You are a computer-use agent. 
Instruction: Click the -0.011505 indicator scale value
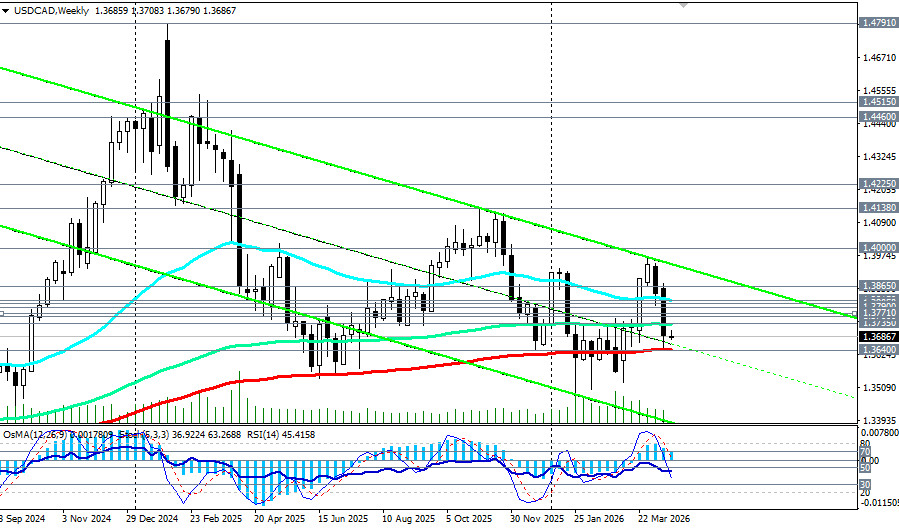click(878, 502)
